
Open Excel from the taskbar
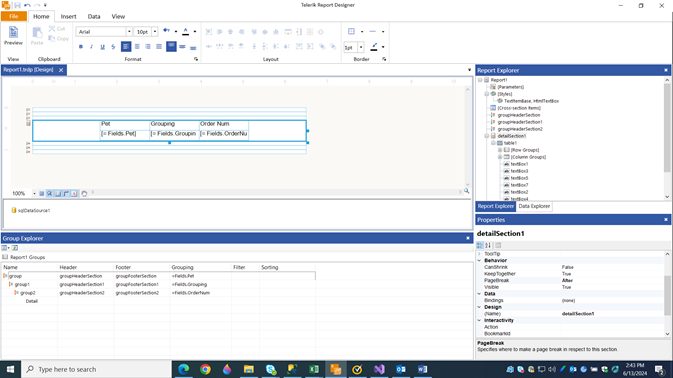coord(314,369)
